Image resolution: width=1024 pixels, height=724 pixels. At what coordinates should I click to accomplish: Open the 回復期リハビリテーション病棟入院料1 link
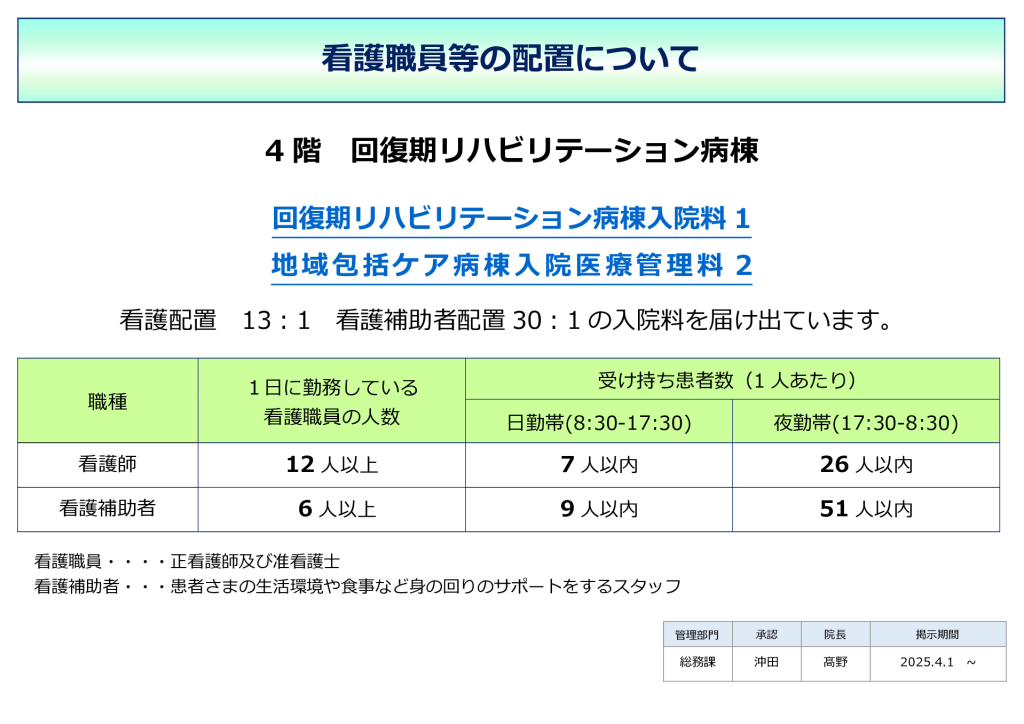[511, 218]
